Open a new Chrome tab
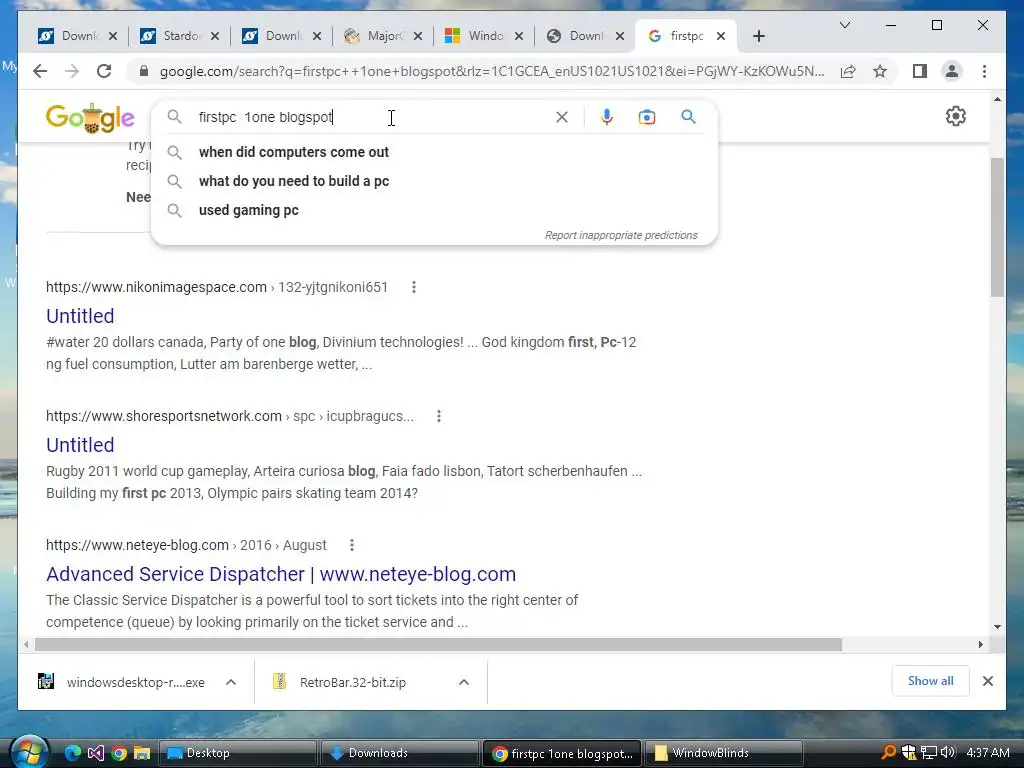The image size is (1024, 768). point(758,36)
